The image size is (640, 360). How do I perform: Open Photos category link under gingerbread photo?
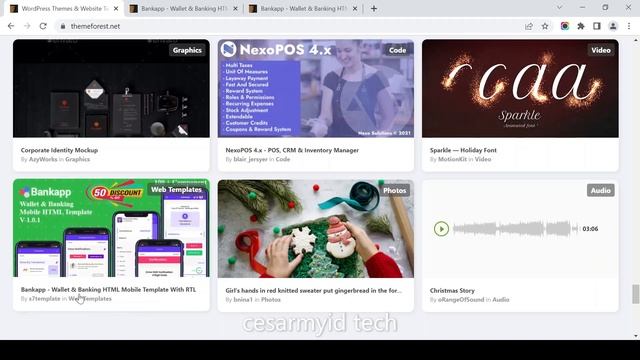(x=271, y=300)
